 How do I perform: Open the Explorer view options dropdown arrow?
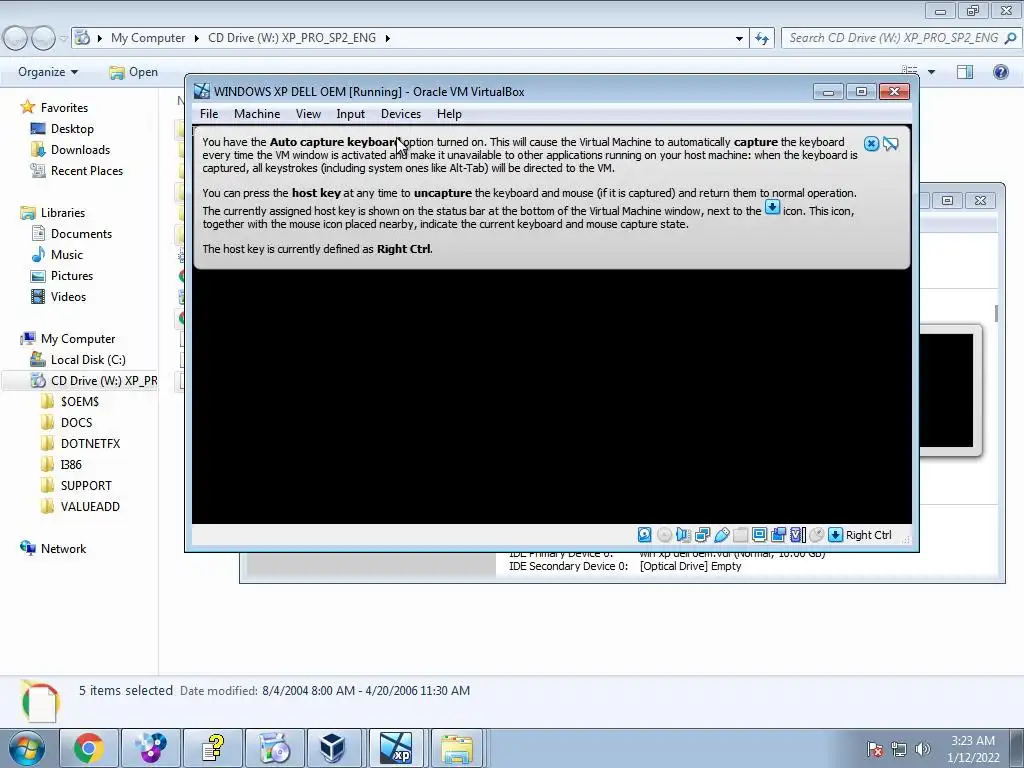click(x=931, y=72)
